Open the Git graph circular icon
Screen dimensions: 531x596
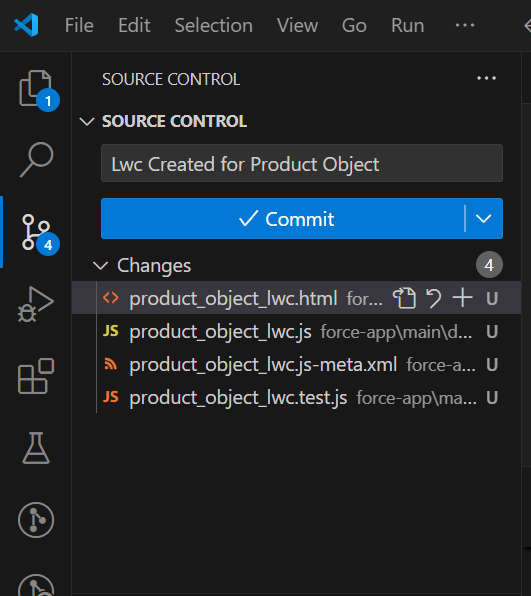tap(36, 520)
